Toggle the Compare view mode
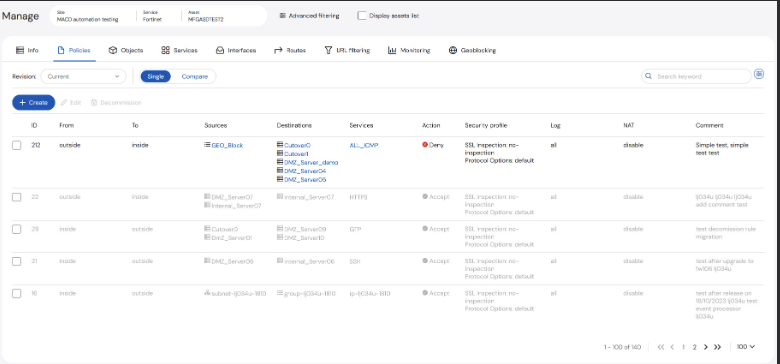Viewport: 780px width, 364px height. click(195, 77)
